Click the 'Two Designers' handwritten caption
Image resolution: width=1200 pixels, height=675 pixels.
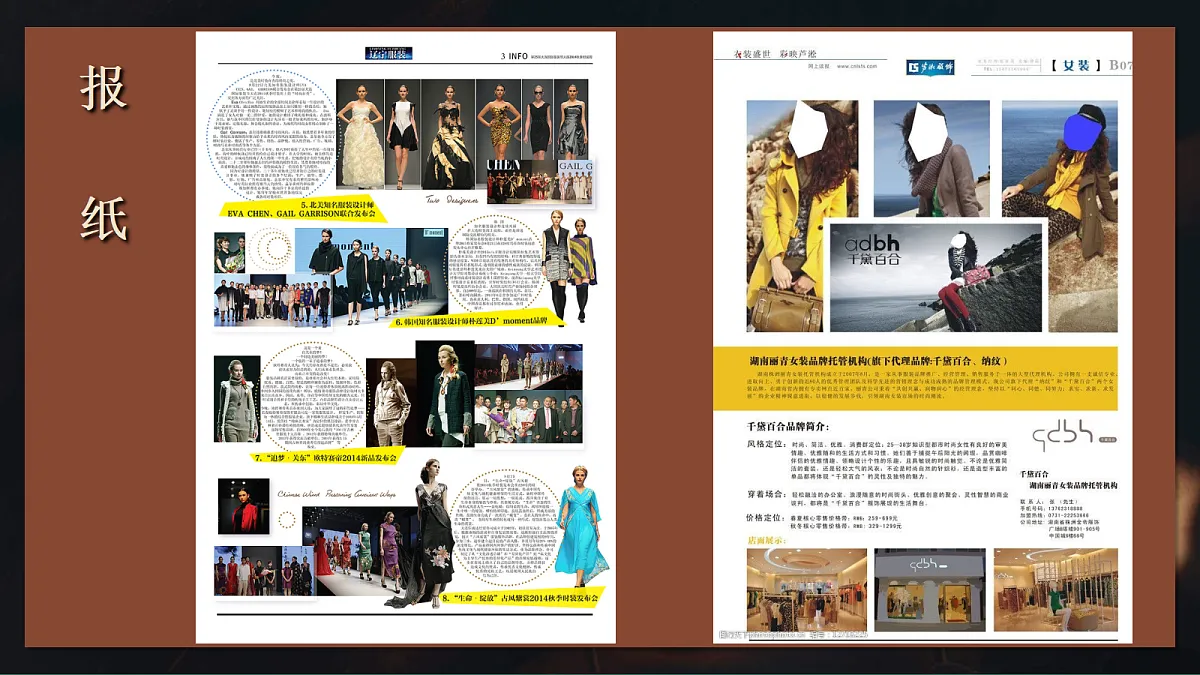click(451, 199)
